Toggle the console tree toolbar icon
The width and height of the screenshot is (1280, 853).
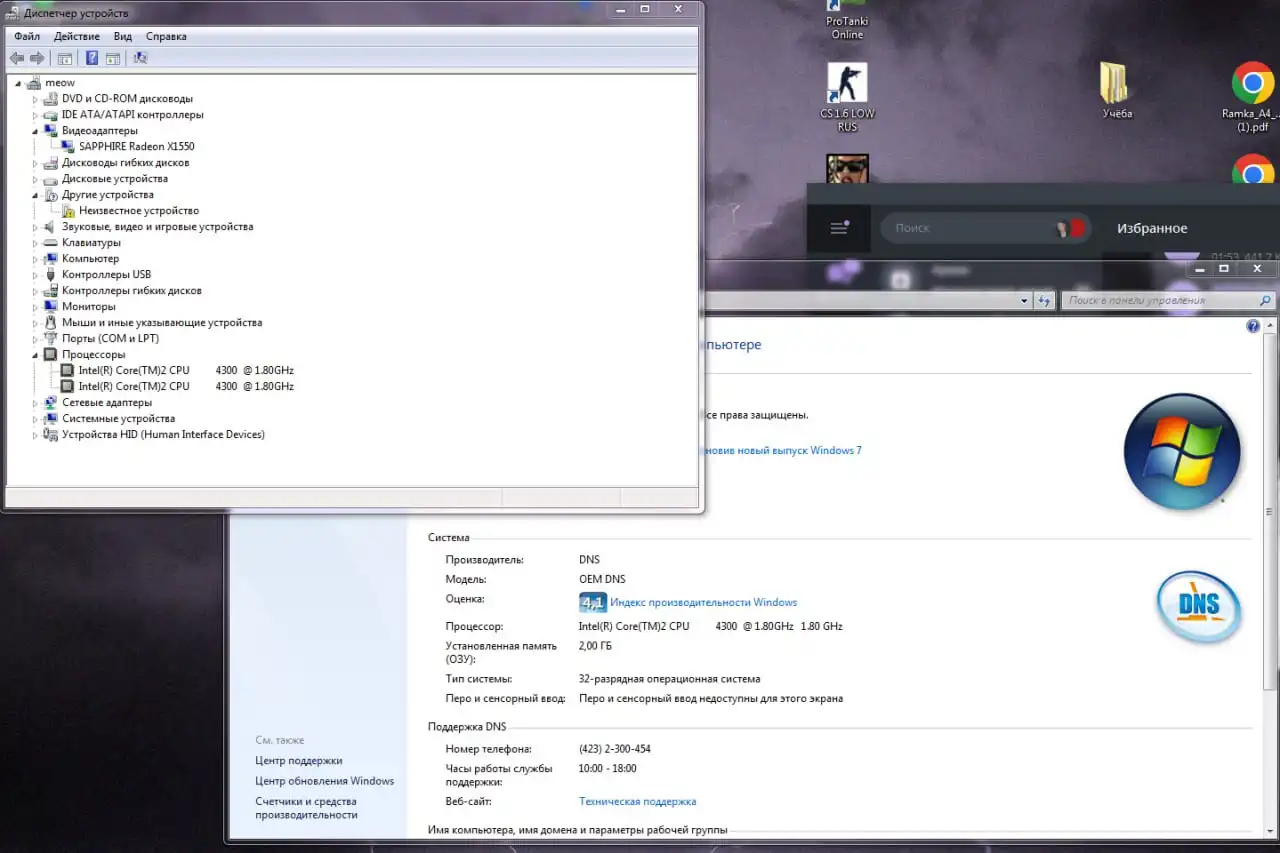click(65, 58)
